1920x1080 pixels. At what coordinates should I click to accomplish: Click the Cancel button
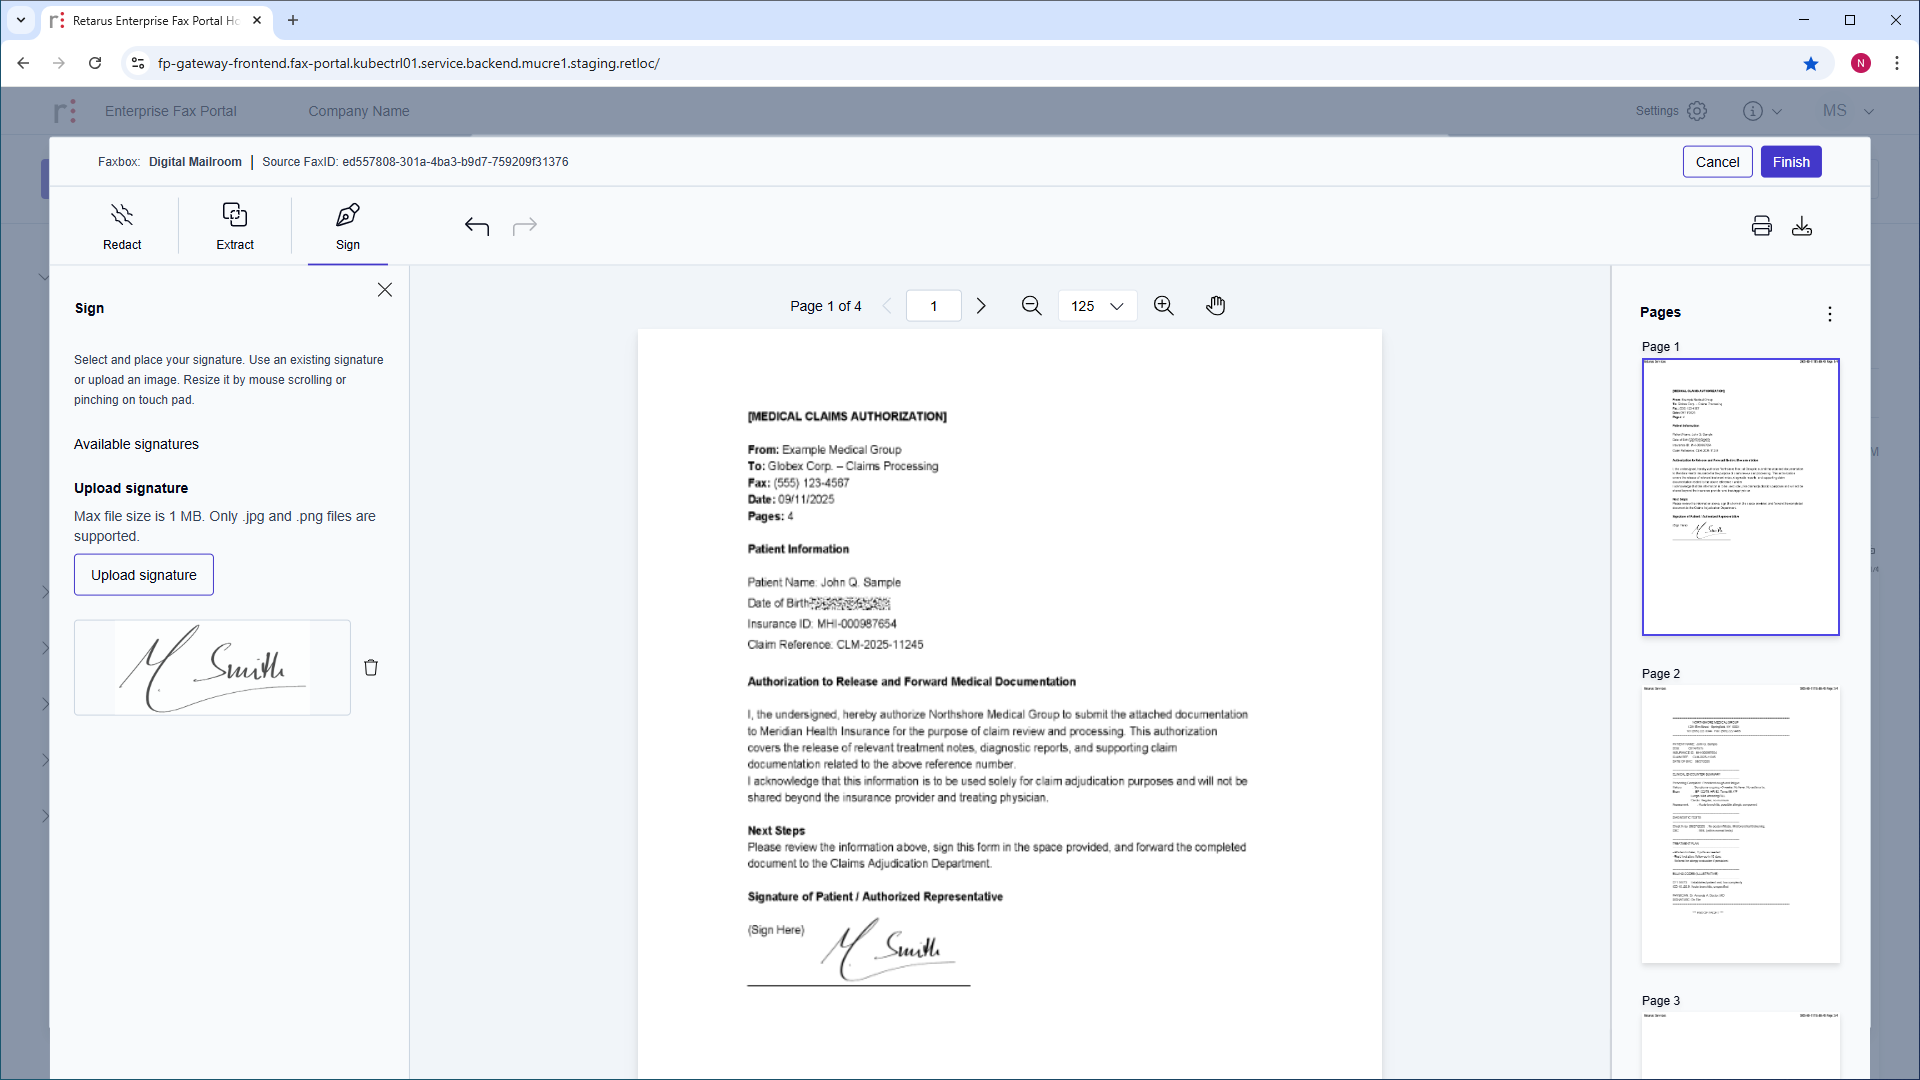(1717, 162)
